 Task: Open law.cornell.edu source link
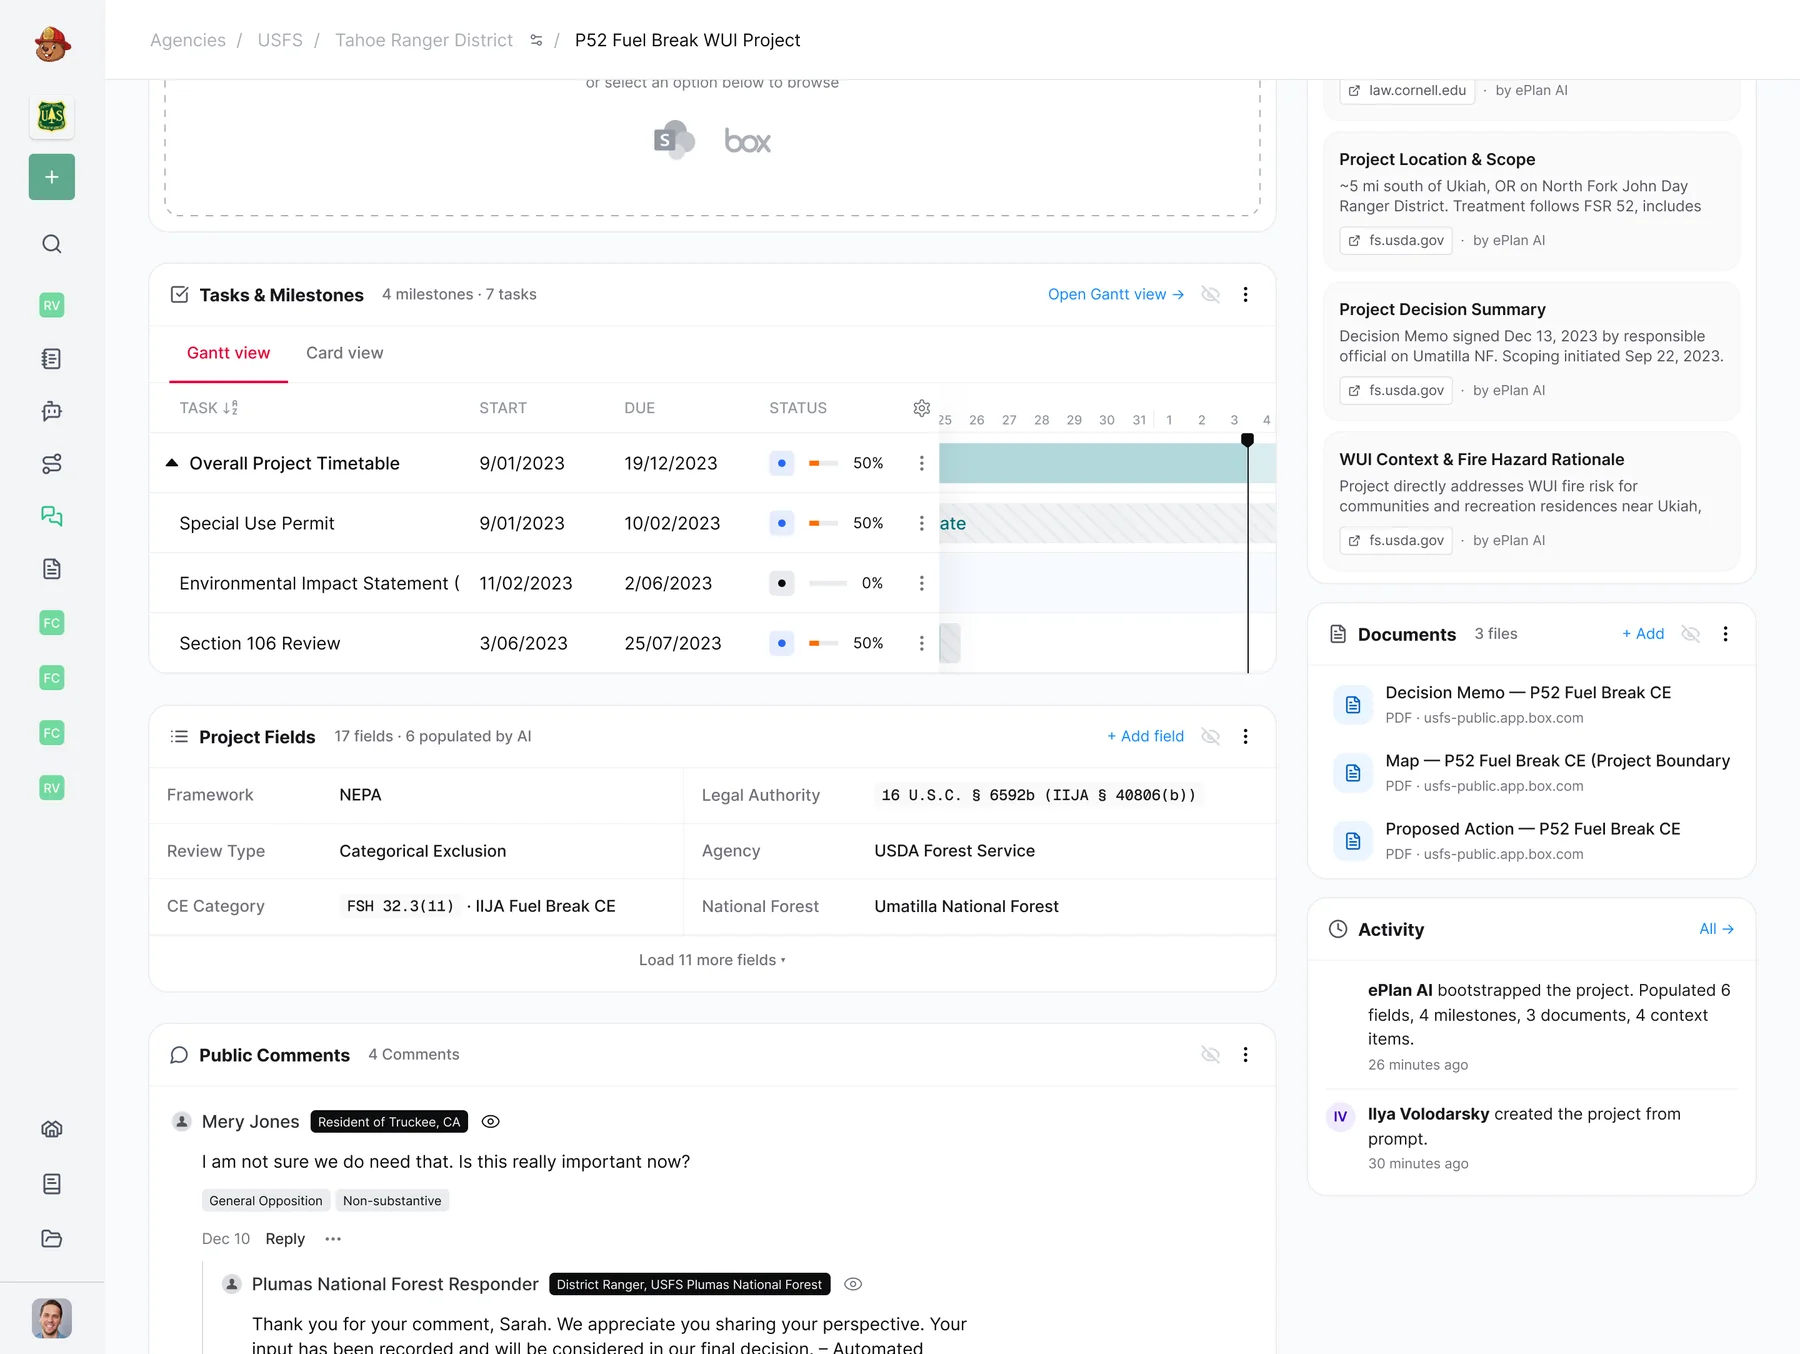click(1407, 90)
